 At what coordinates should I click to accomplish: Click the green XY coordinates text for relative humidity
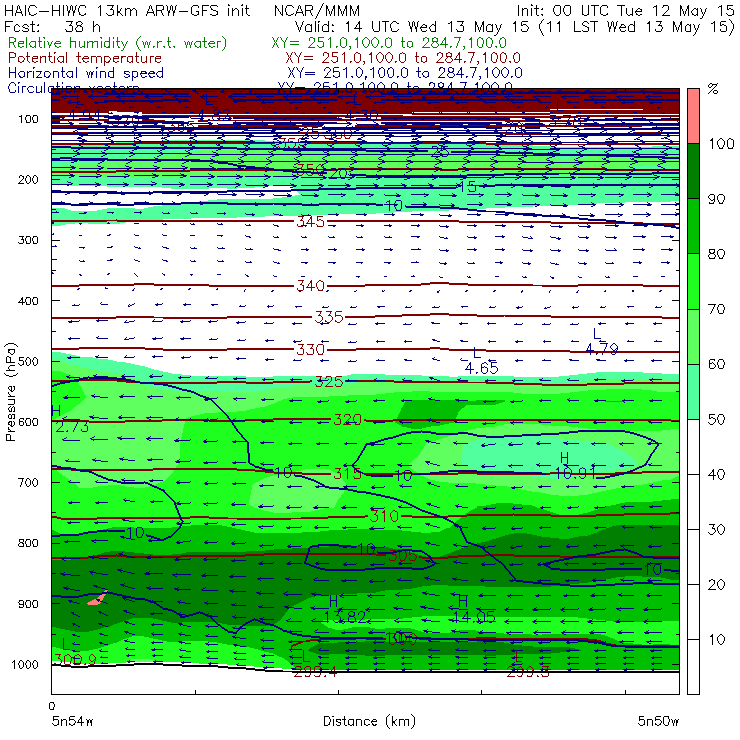pyautogui.click(x=389, y=43)
